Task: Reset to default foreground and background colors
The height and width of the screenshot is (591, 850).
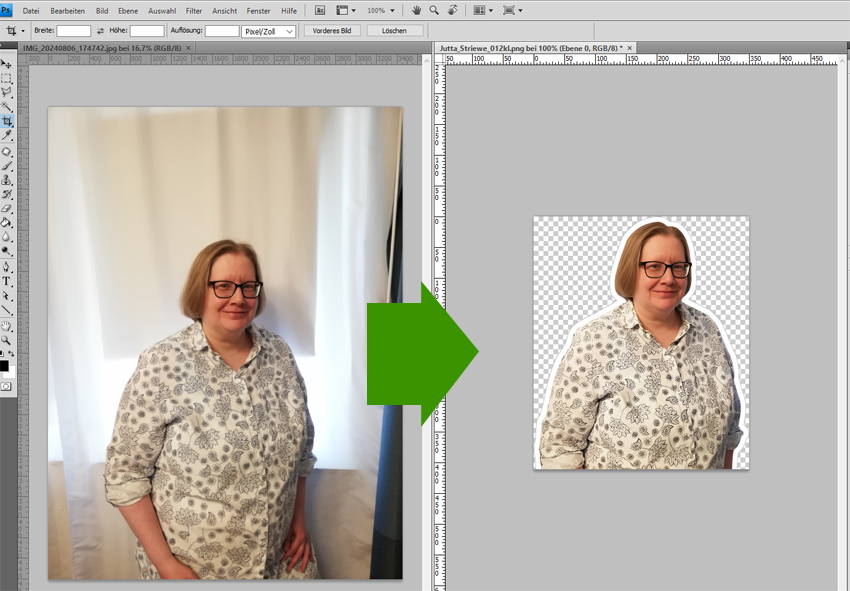Action: [2, 354]
